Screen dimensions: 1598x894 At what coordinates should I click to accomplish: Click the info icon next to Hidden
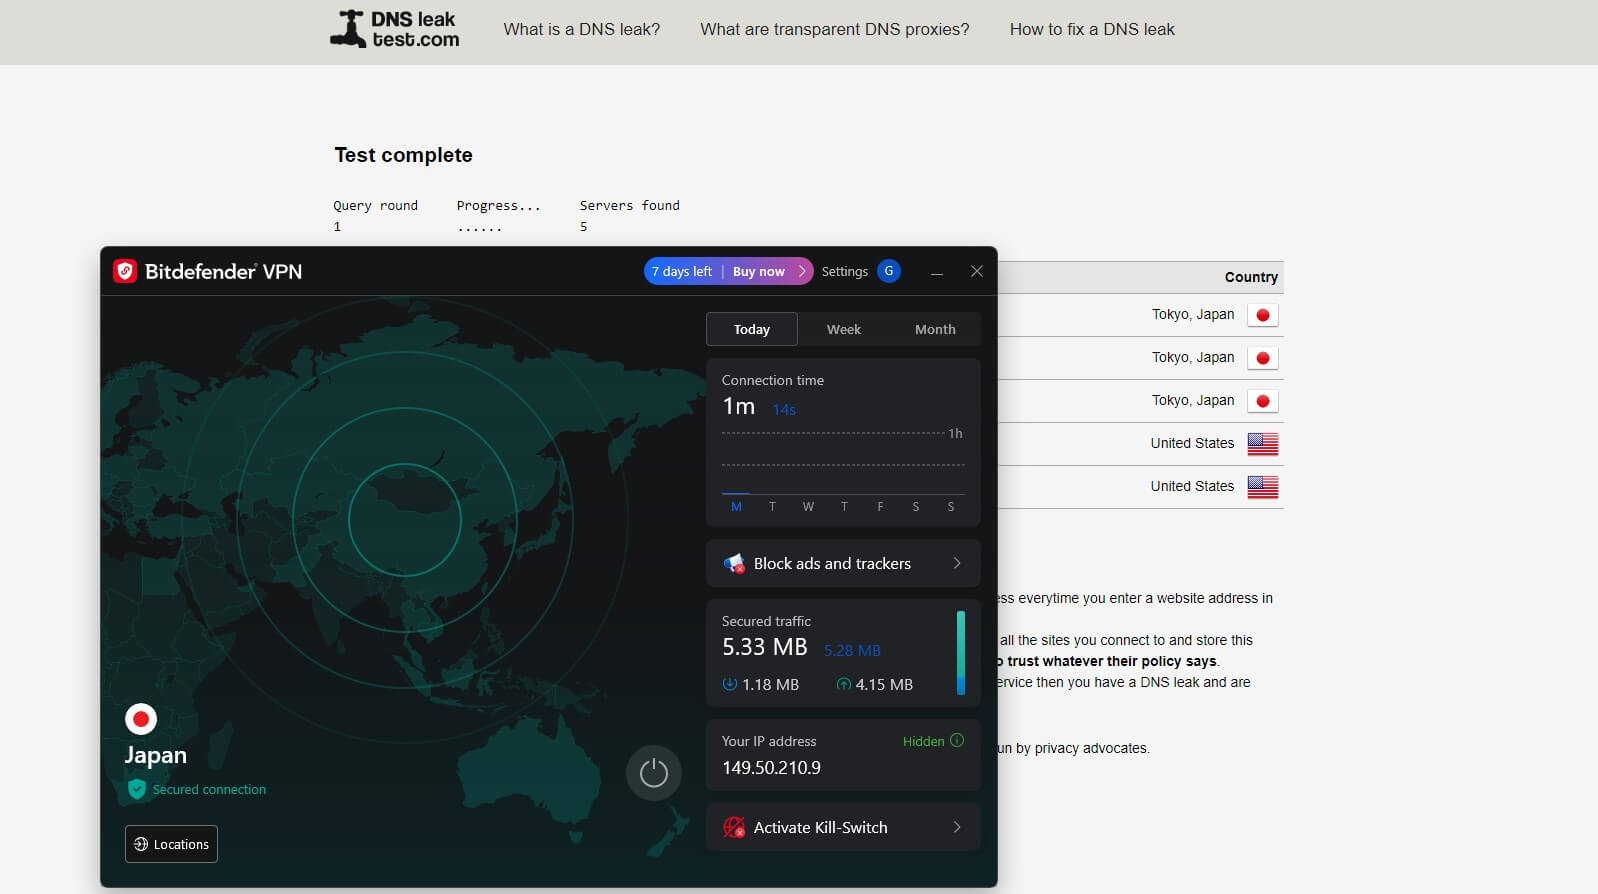pyautogui.click(x=957, y=741)
